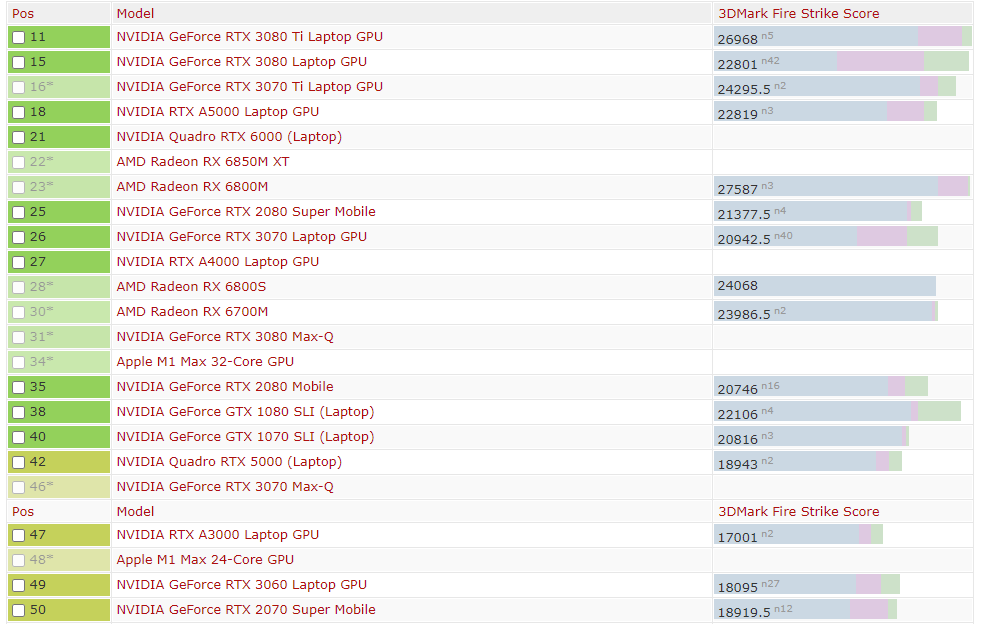Tick the checkbox at position 26

click(x=19, y=237)
